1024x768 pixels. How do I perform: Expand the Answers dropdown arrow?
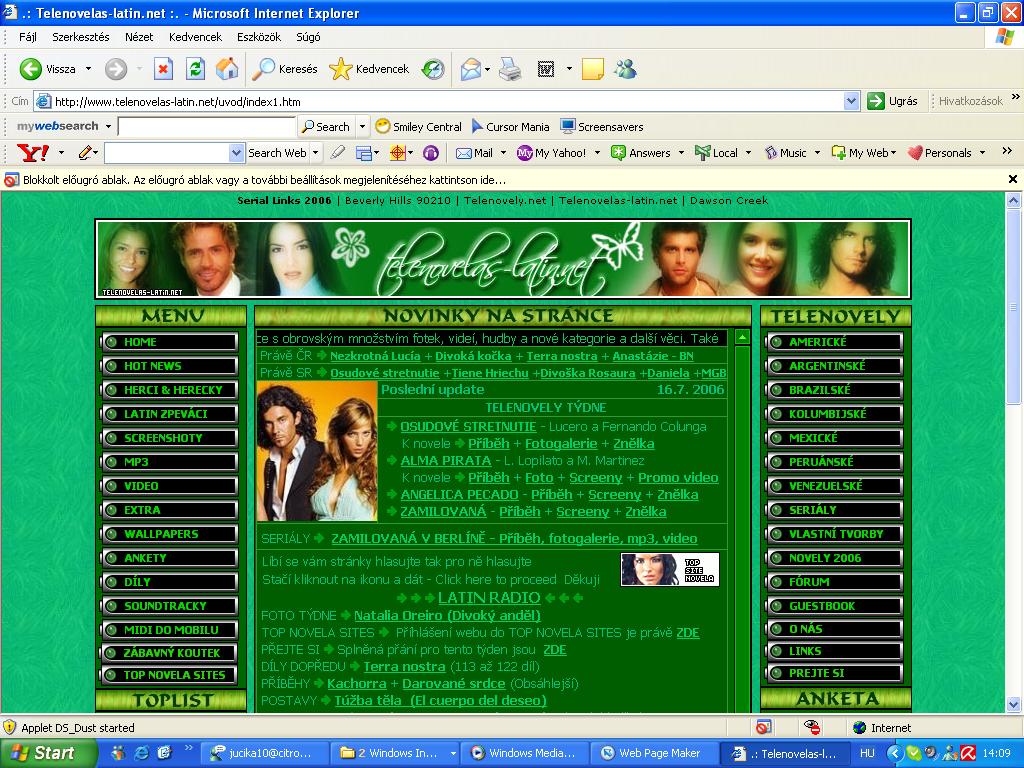[681, 153]
